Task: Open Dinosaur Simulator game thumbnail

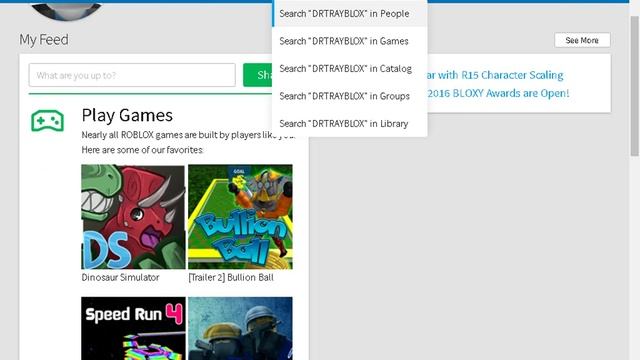Action: pos(133,217)
